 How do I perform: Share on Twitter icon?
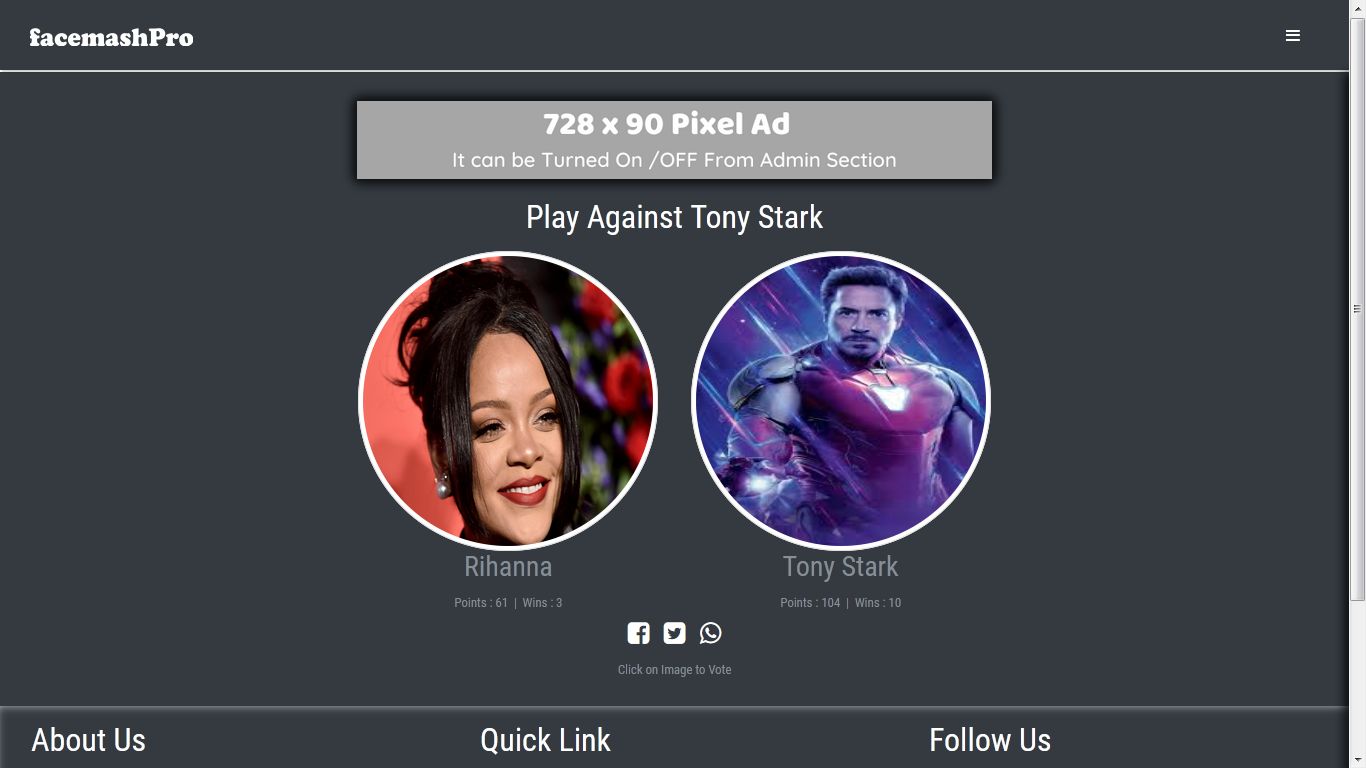tap(675, 633)
